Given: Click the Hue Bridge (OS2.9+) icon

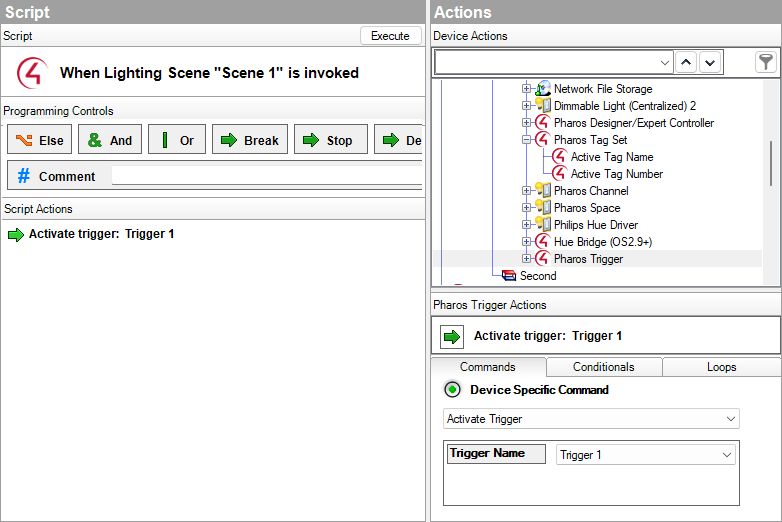Looking at the screenshot, I should (x=542, y=242).
